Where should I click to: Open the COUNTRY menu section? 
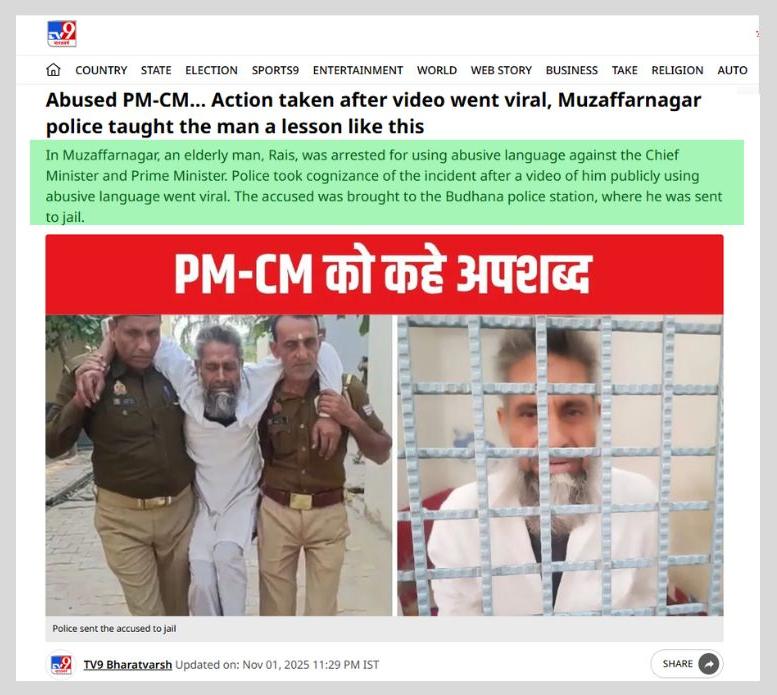(101, 70)
